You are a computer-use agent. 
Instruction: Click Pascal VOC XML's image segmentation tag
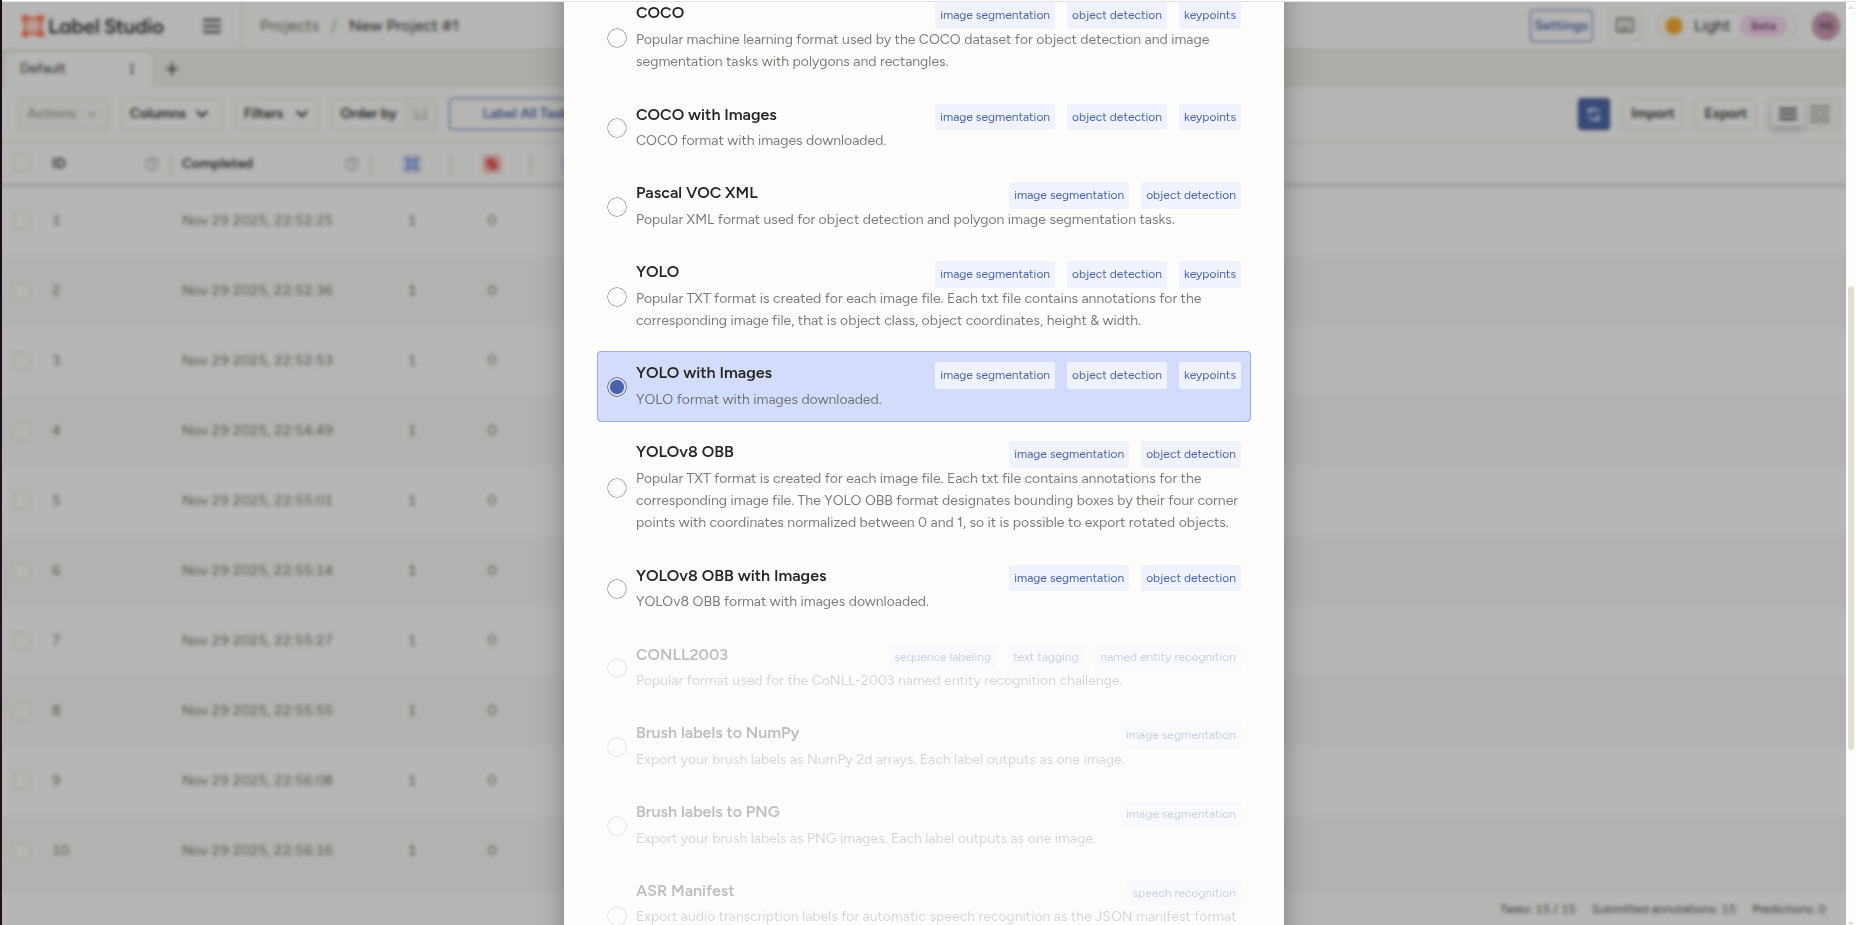coord(1069,195)
